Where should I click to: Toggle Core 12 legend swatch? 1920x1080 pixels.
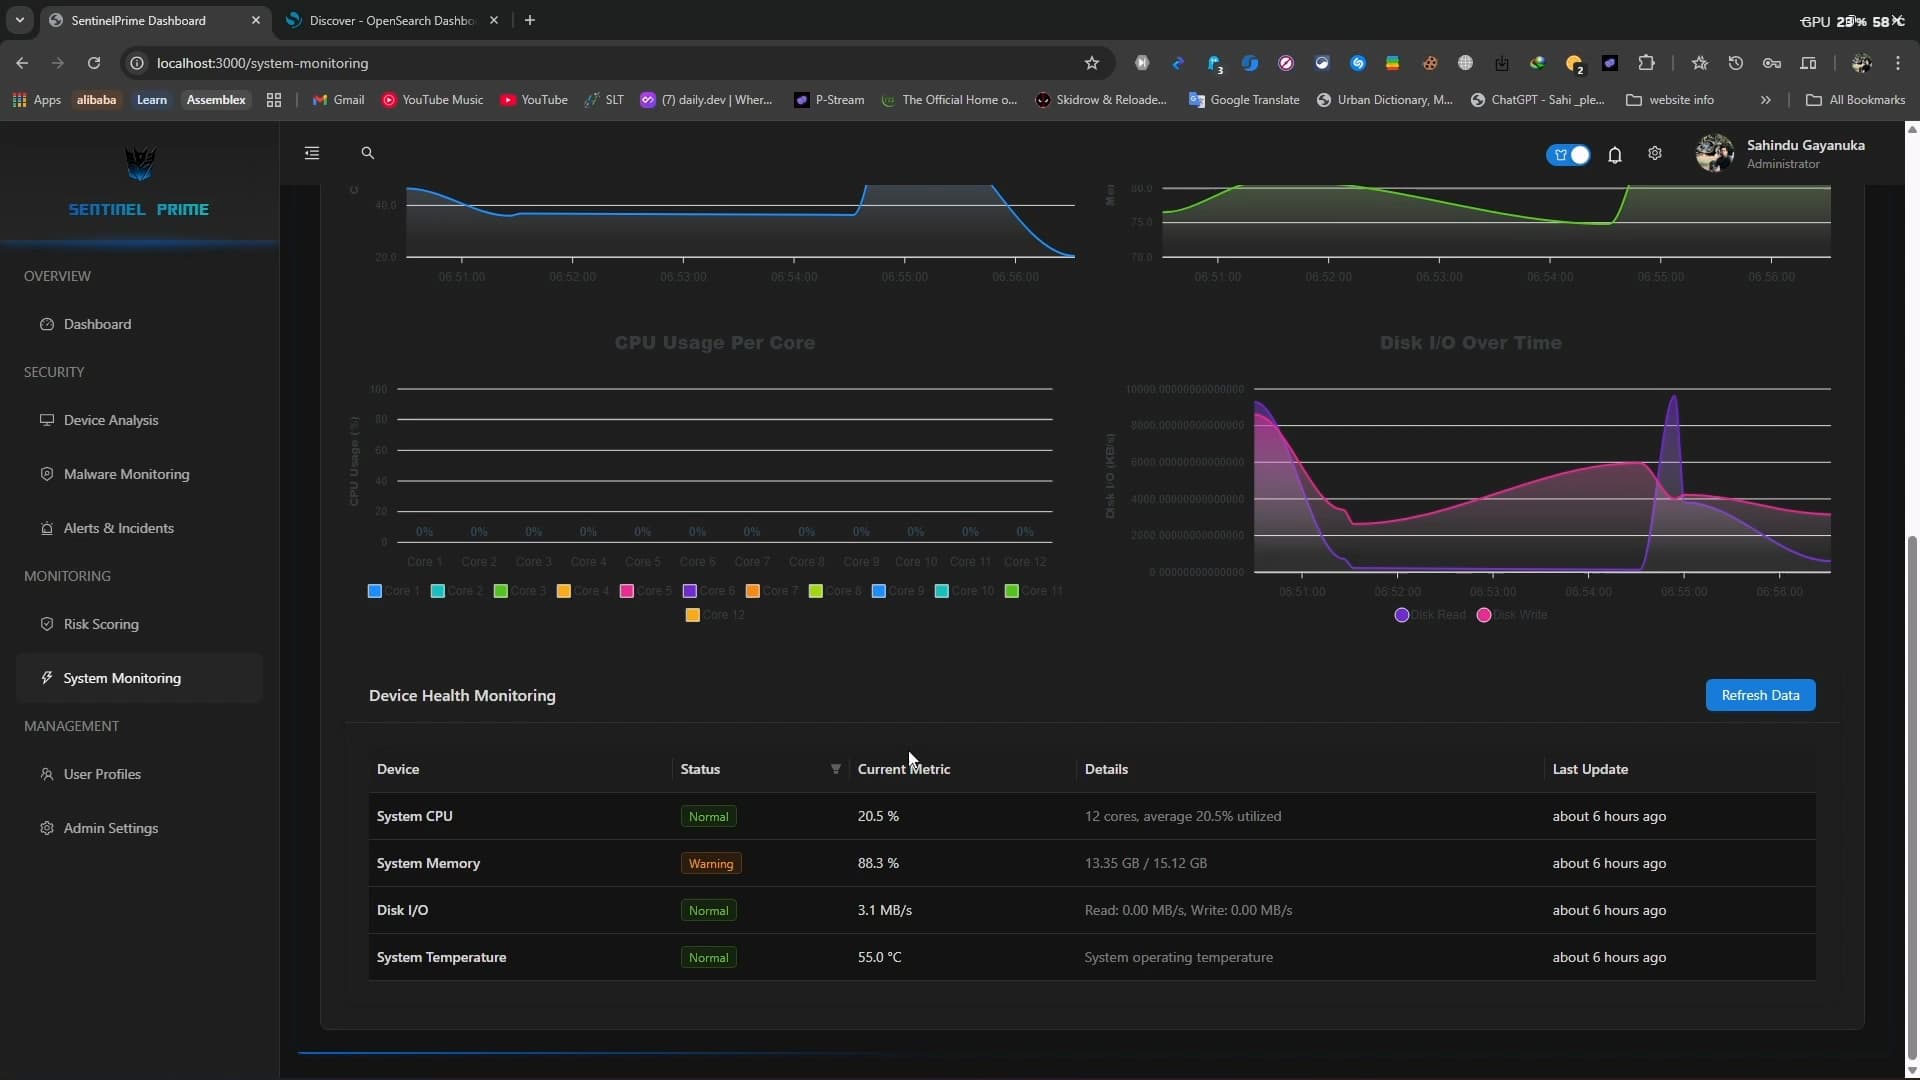[x=692, y=615]
